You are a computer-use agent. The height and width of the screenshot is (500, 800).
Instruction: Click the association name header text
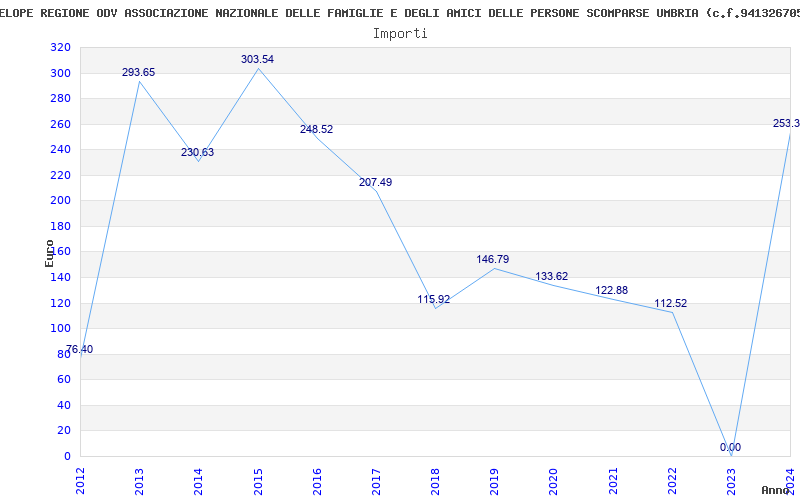coord(400,14)
